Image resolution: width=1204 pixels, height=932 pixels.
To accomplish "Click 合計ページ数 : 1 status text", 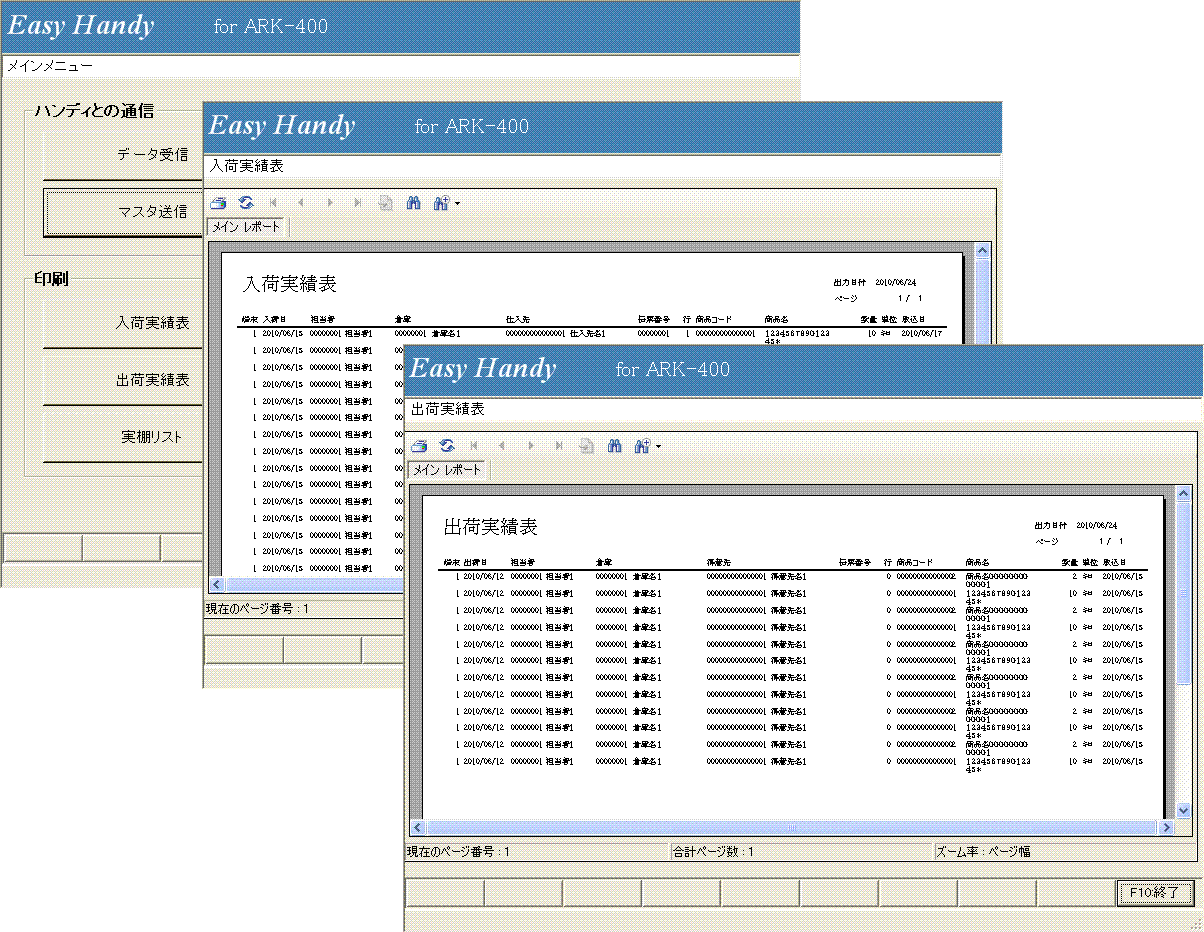I will [x=714, y=852].
